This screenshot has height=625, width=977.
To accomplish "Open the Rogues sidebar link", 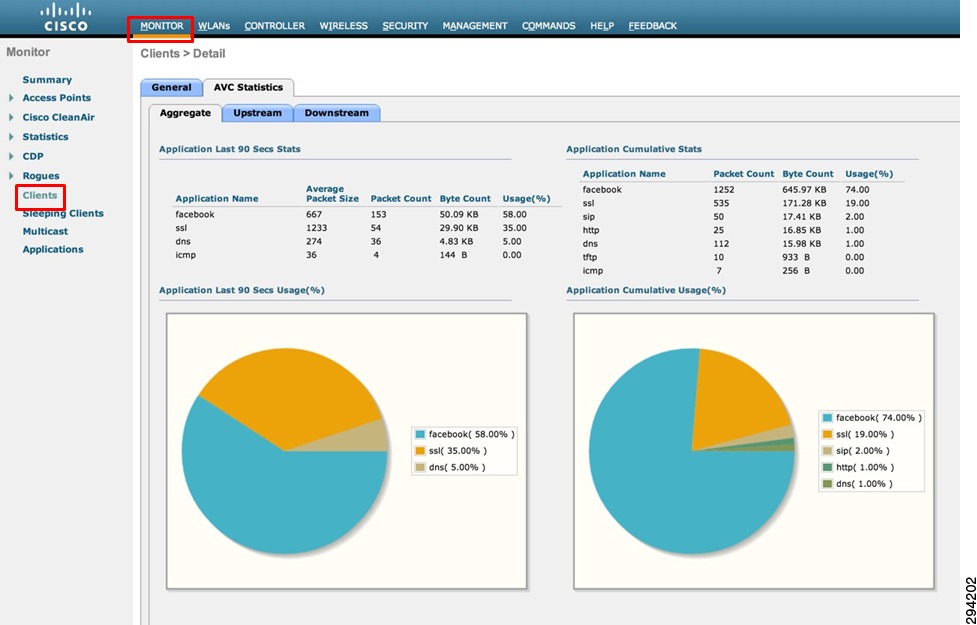I will click(41, 176).
